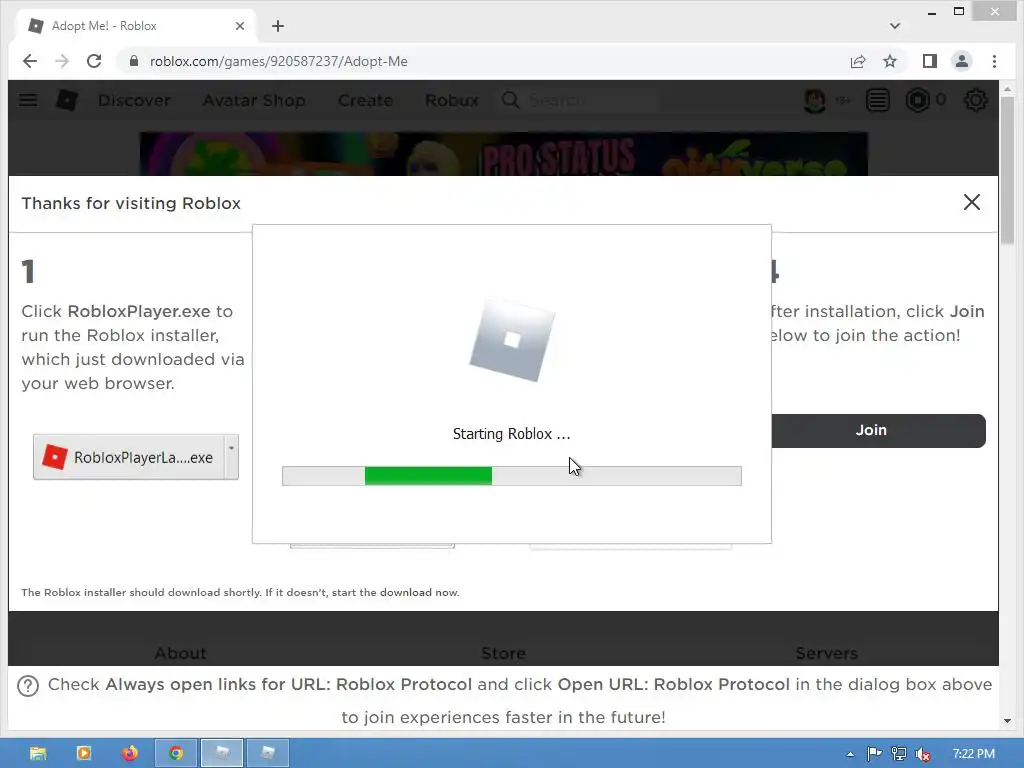Viewport: 1024px width, 768px height.
Task: Click the Starting Roblox progress bar
Action: 511,476
